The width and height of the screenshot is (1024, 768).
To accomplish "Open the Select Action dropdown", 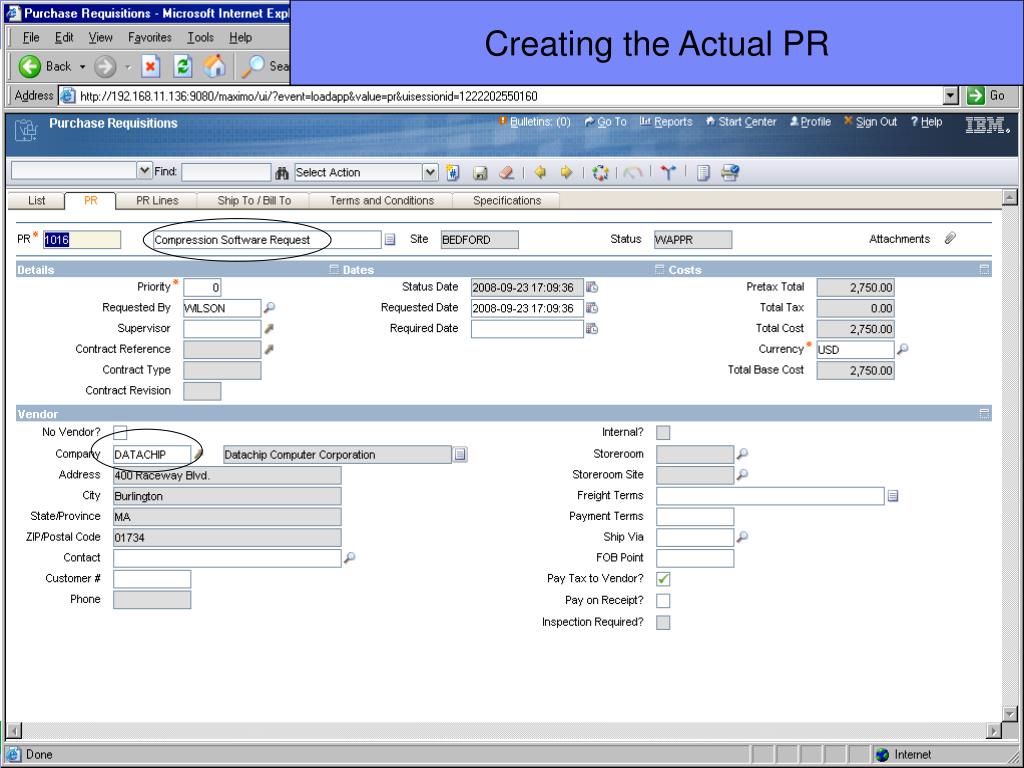I will click(x=430, y=172).
